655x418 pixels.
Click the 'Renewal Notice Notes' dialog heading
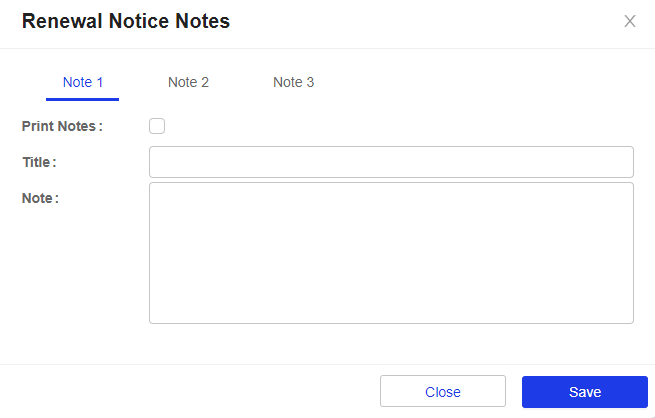[x=126, y=21]
